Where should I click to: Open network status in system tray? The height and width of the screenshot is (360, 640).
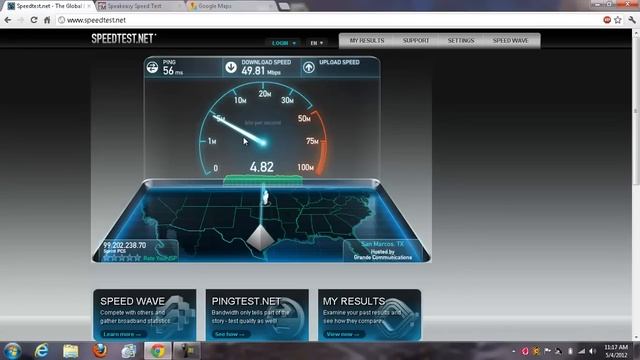pyautogui.click(x=581, y=351)
